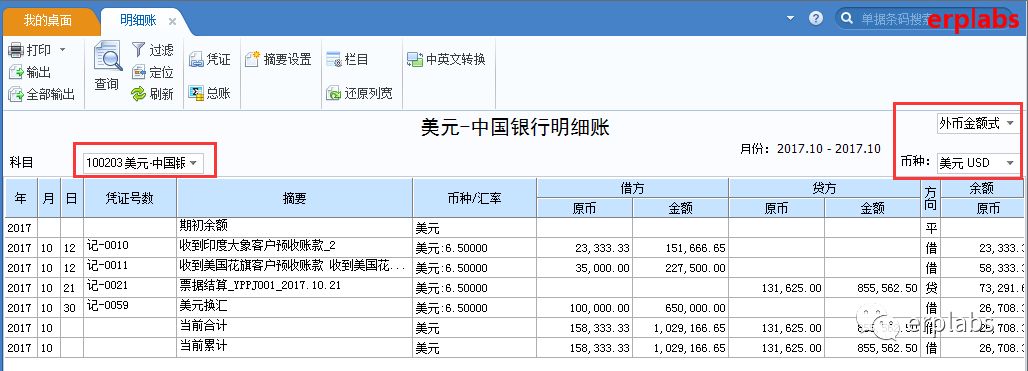
Task: Click the 期初余额 row summary
Action: 294,227
